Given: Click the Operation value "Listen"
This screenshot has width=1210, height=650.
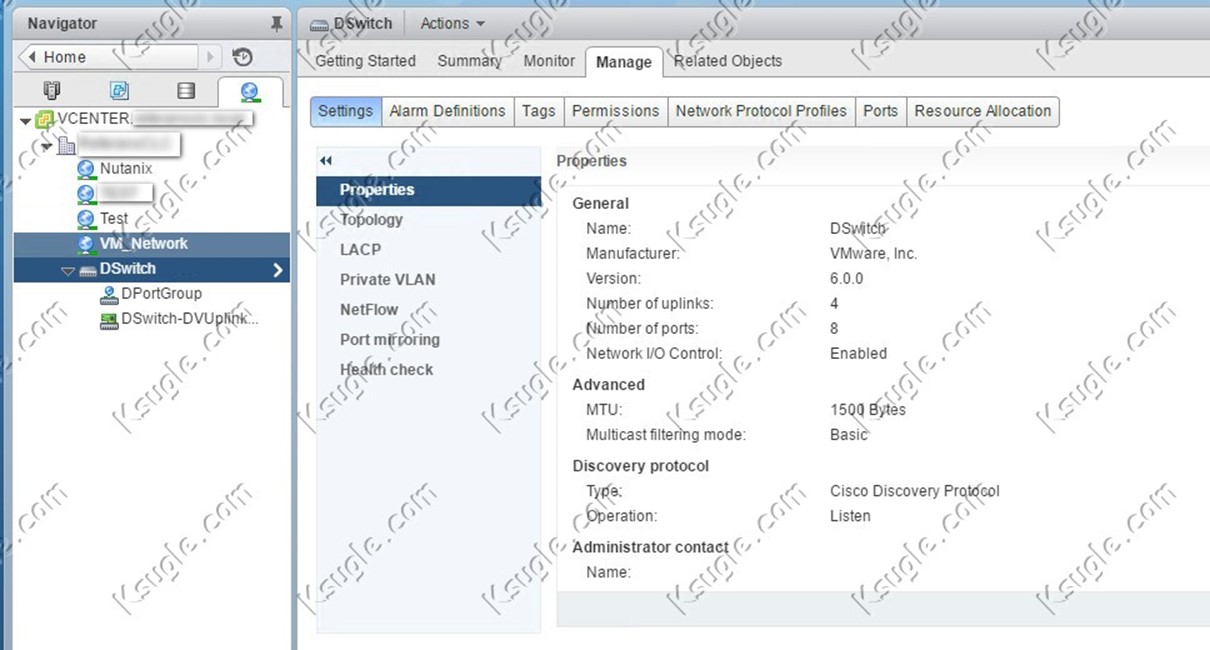Looking at the screenshot, I should (x=850, y=516).
